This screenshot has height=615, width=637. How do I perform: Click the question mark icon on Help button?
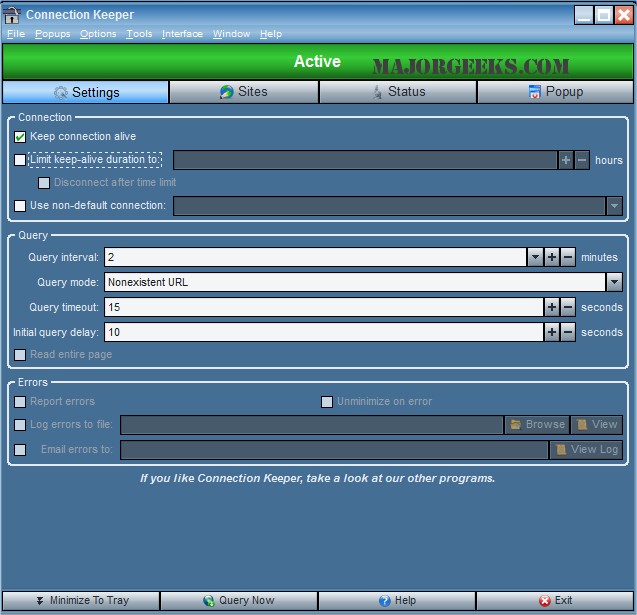tap(384, 600)
